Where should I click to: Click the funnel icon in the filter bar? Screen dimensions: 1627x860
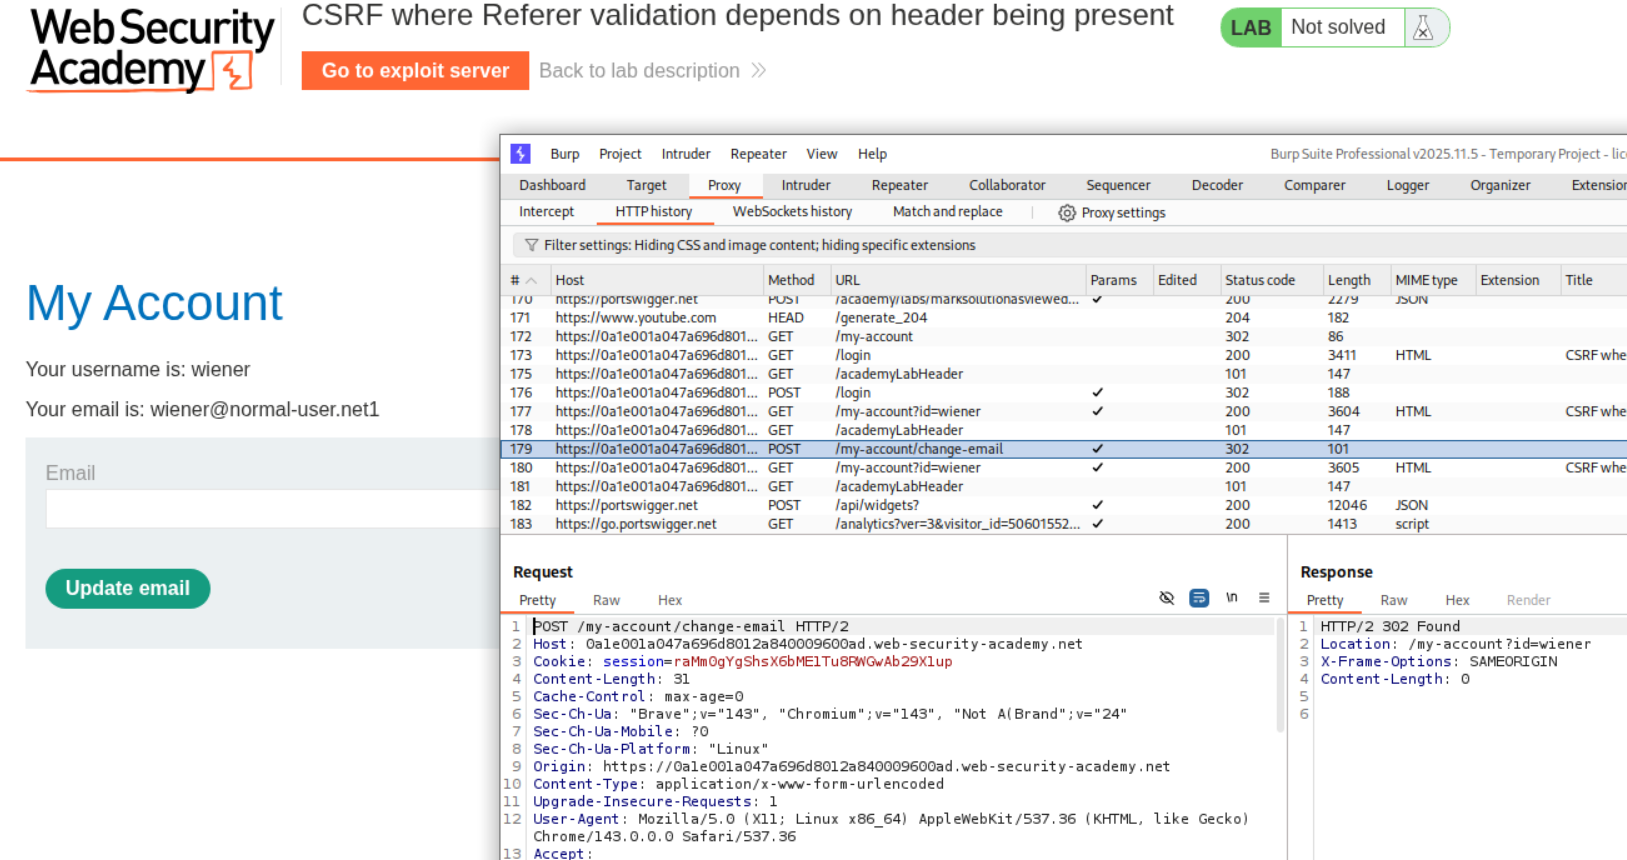tap(531, 245)
